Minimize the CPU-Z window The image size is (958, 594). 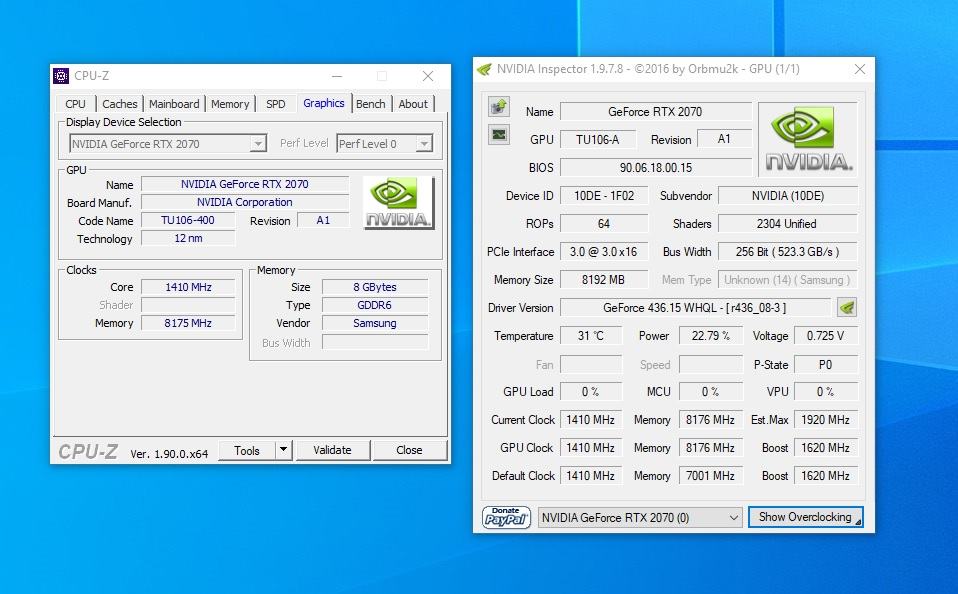pos(337,76)
